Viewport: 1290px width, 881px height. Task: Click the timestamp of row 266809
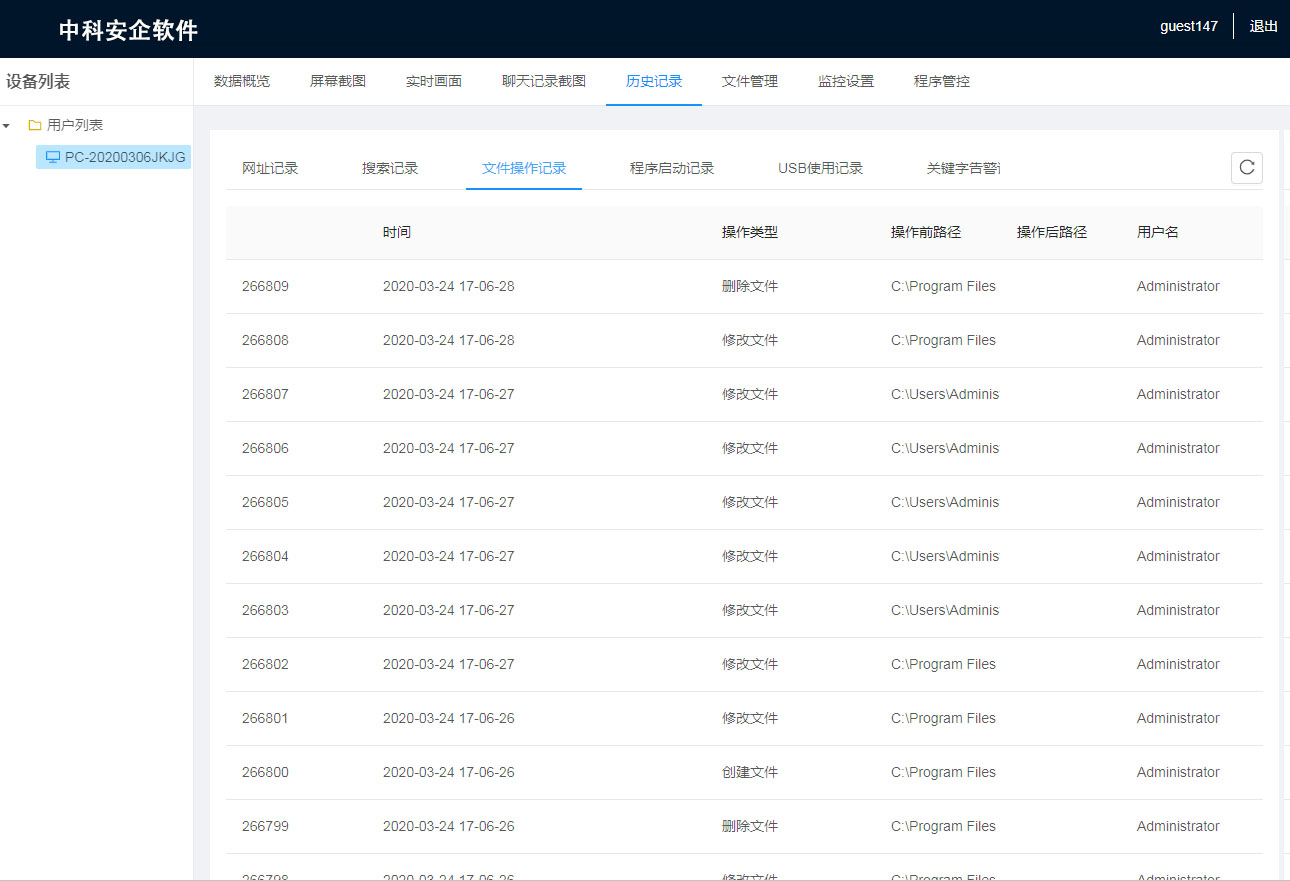tap(448, 286)
